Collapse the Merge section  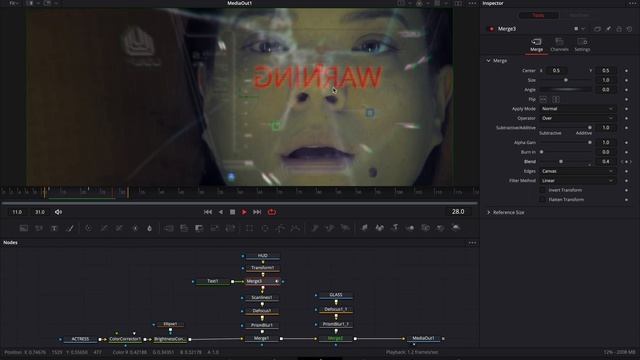pos(489,60)
